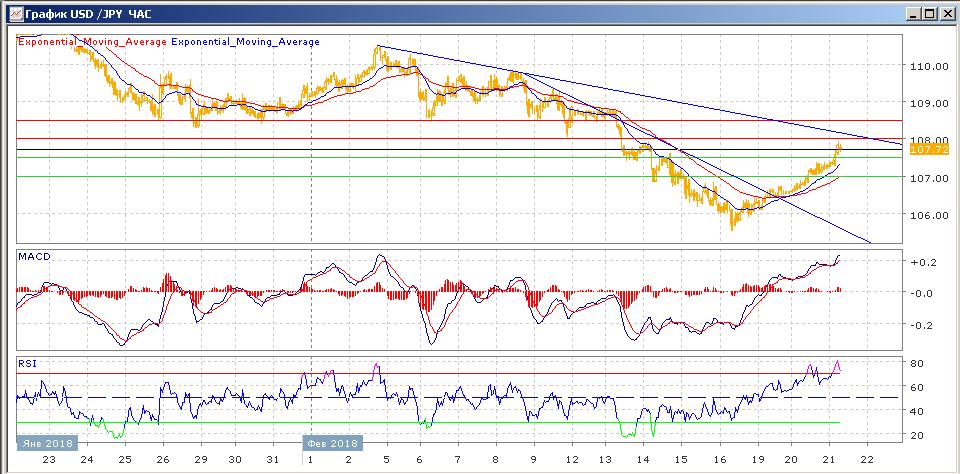Click the +0.2 MACD axis label
960x474 pixels.
(x=923, y=261)
